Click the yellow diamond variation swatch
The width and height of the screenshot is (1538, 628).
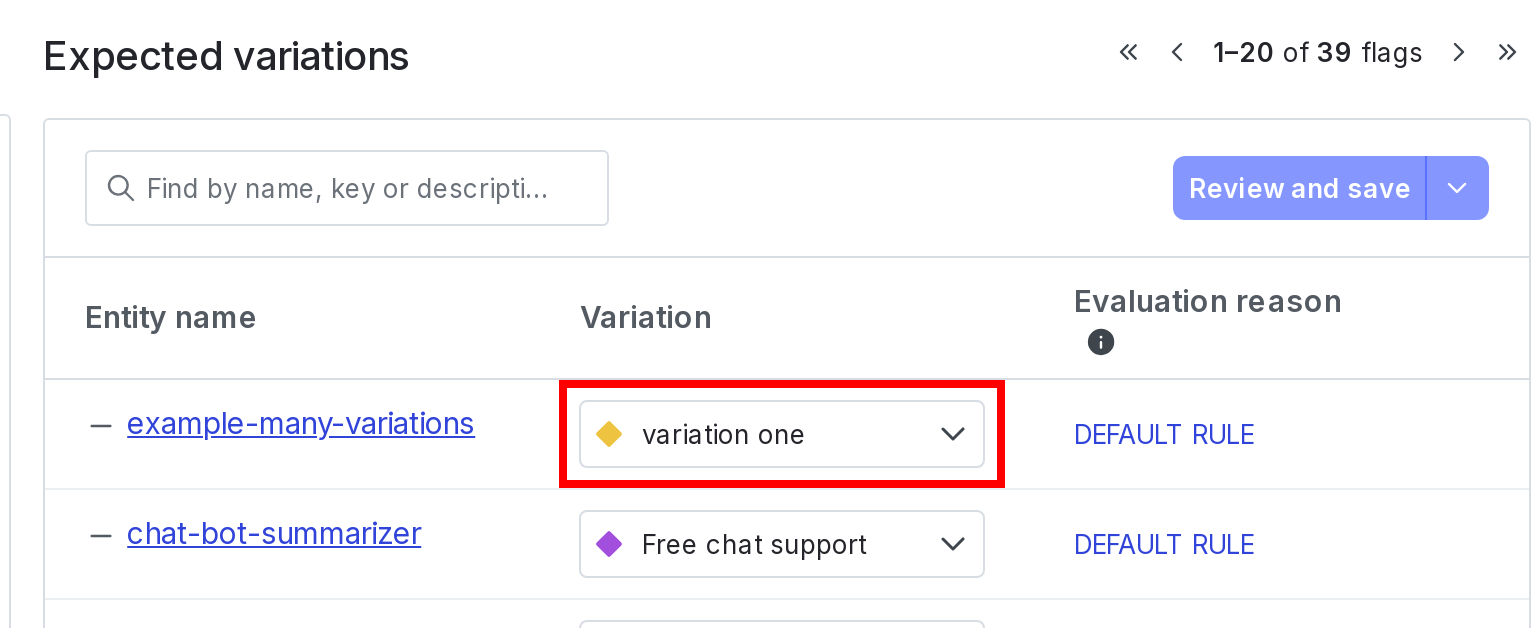tap(609, 434)
